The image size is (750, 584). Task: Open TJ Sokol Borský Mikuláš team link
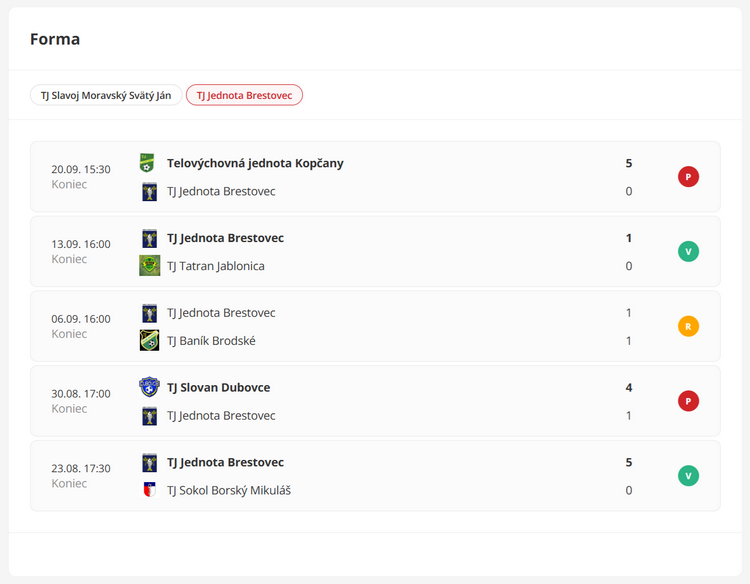(x=229, y=490)
